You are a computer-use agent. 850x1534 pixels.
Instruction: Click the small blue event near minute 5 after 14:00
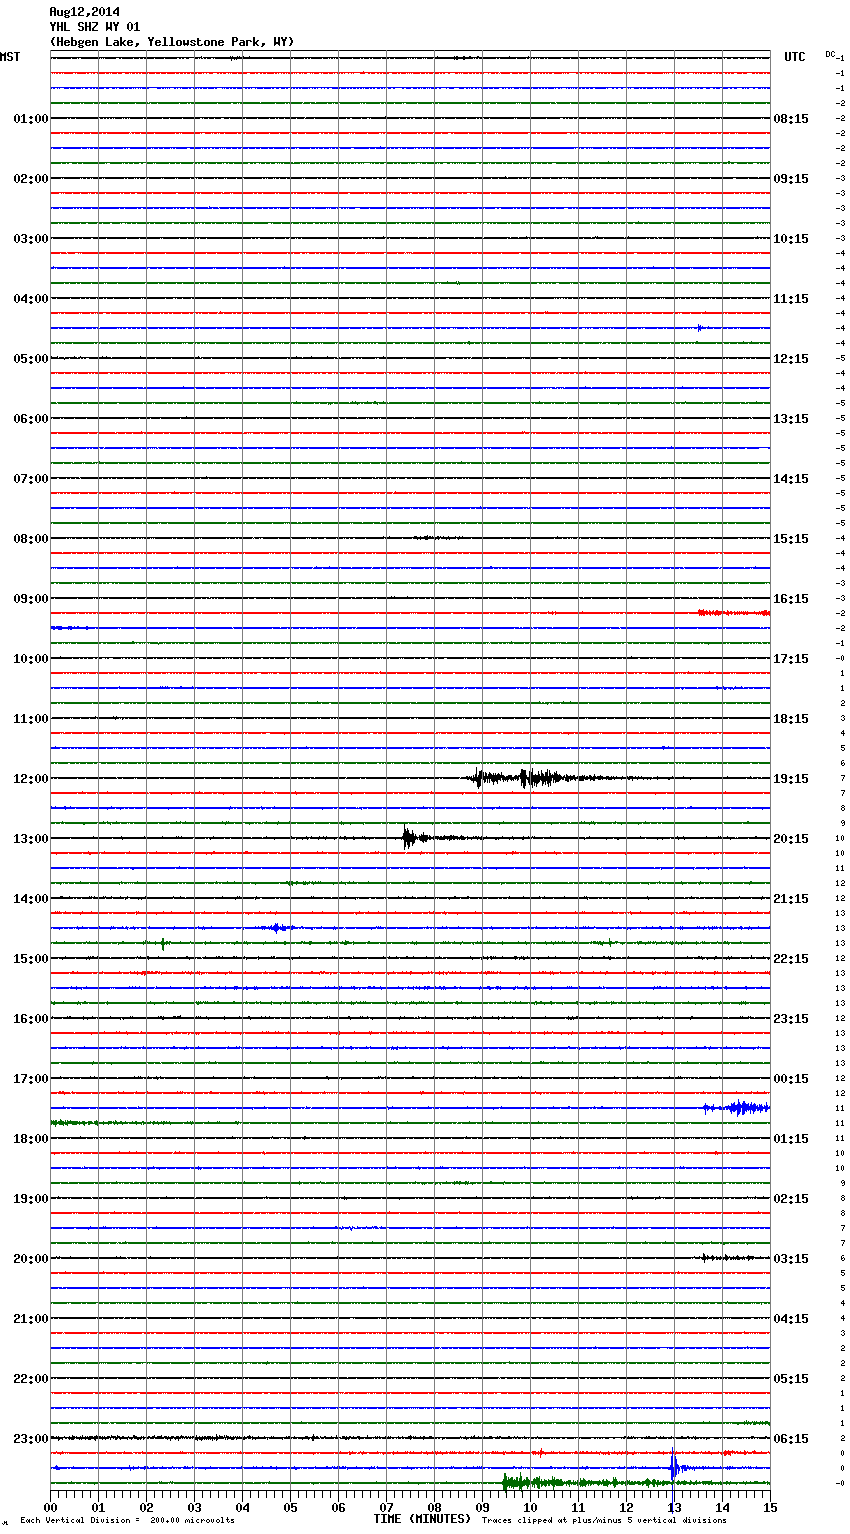pyautogui.click(x=278, y=928)
